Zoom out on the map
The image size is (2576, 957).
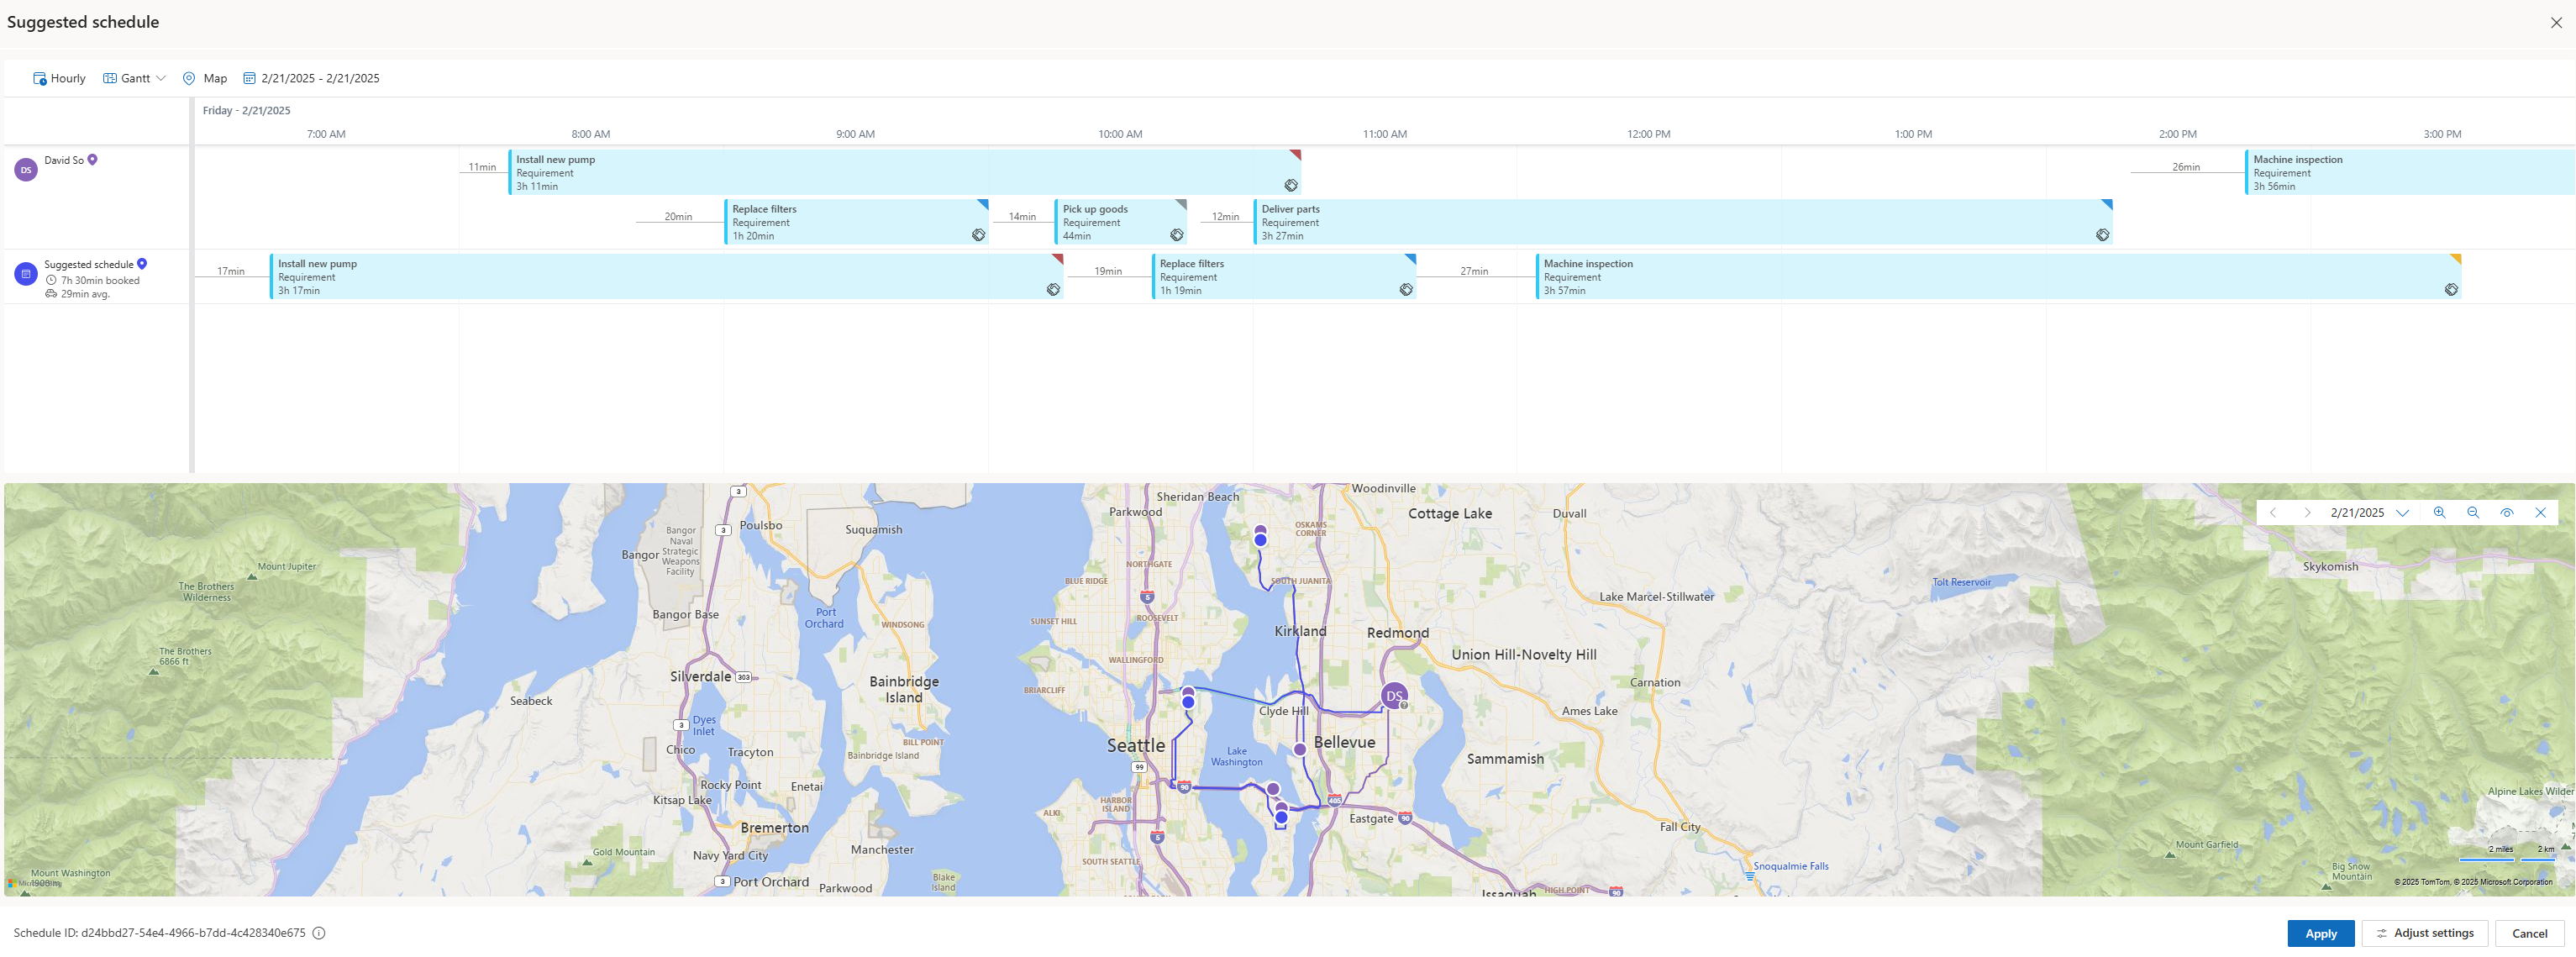2473,512
